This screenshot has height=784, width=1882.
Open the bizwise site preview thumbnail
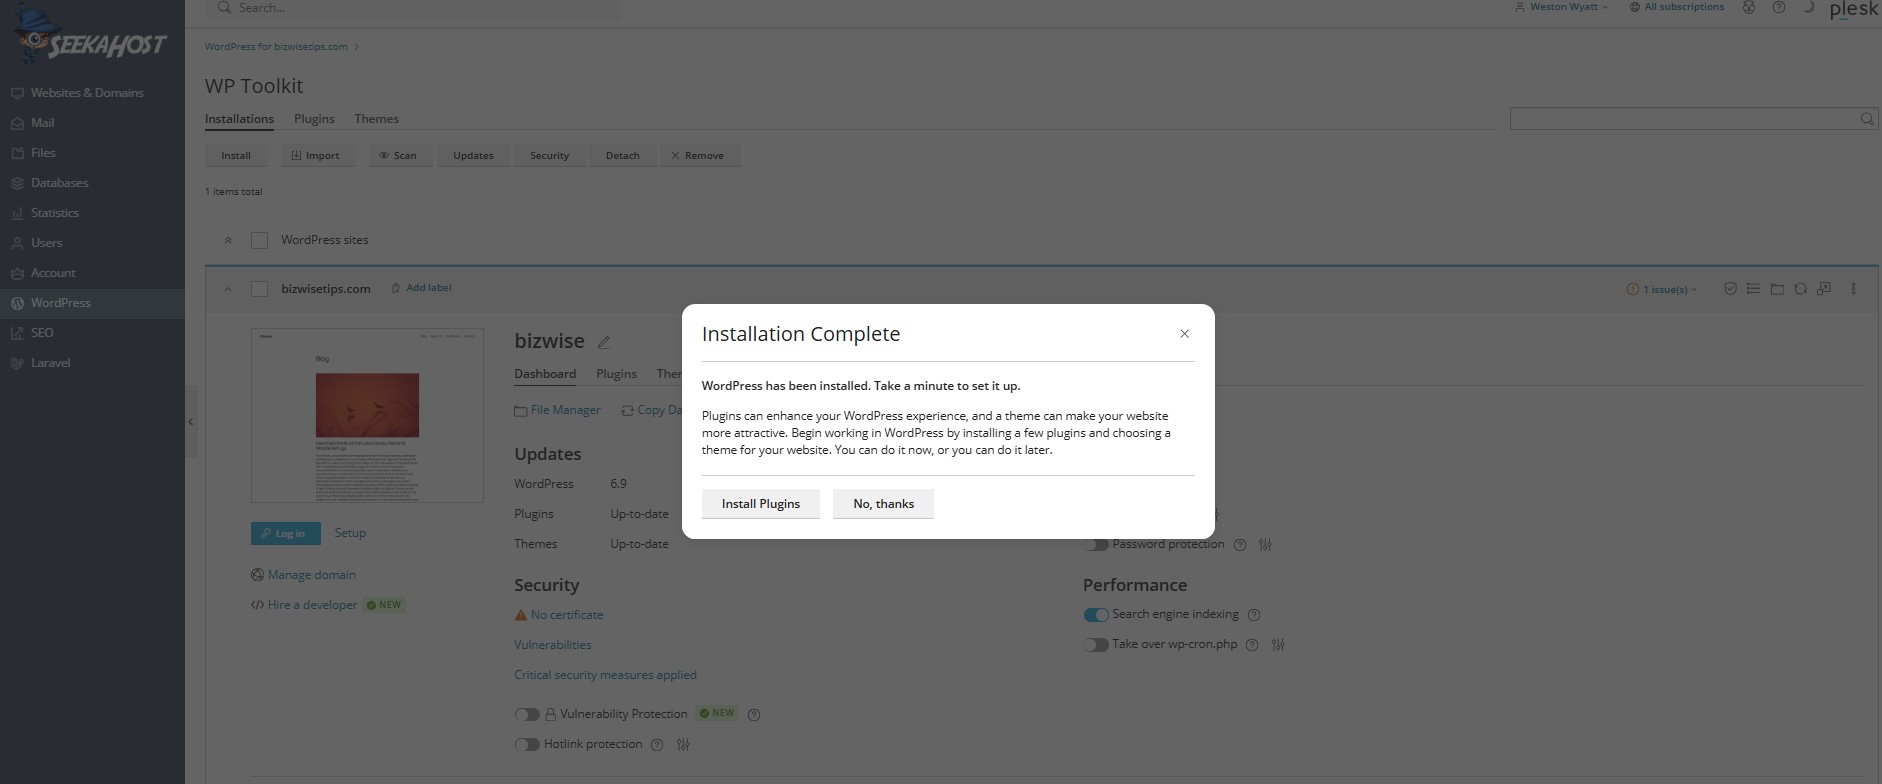click(x=367, y=415)
